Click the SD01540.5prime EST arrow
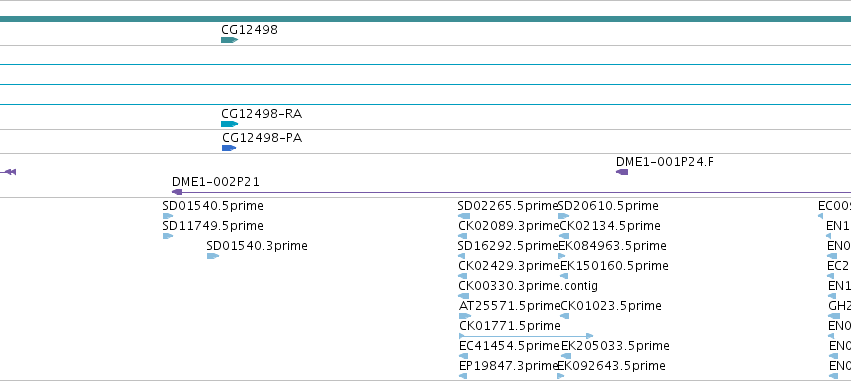This screenshot has height=381, width=851. click(168, 216)
